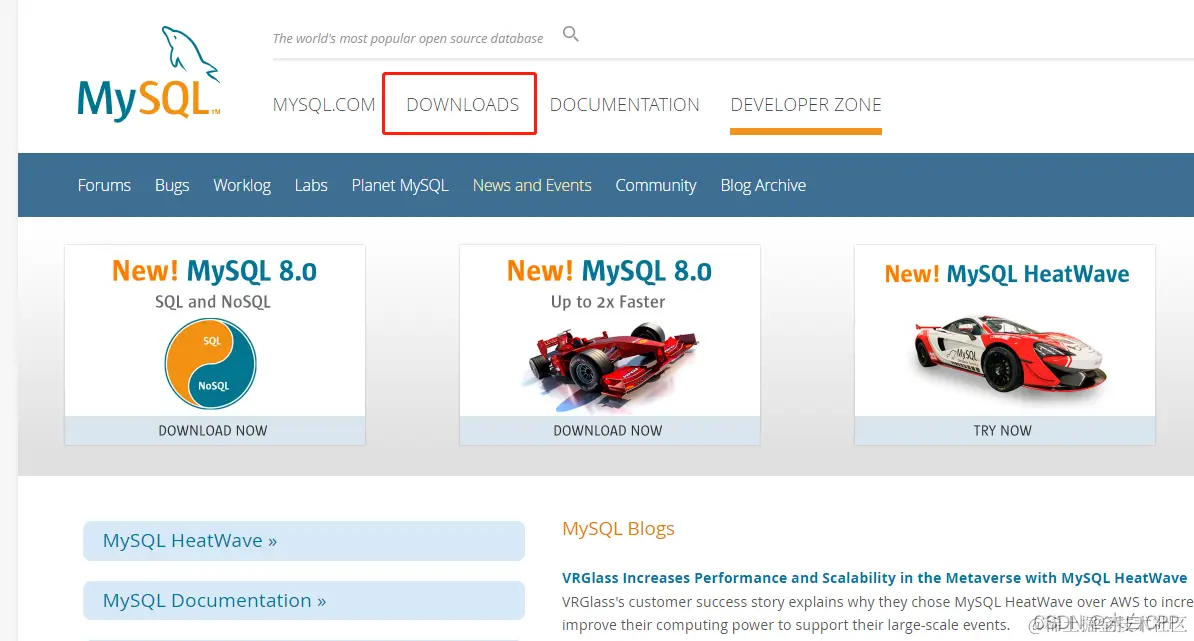Image resolution: width=1194 pixels, height=641 pixels.
Task: Open the MySQL Documentation » link
Action: [304, 601]
